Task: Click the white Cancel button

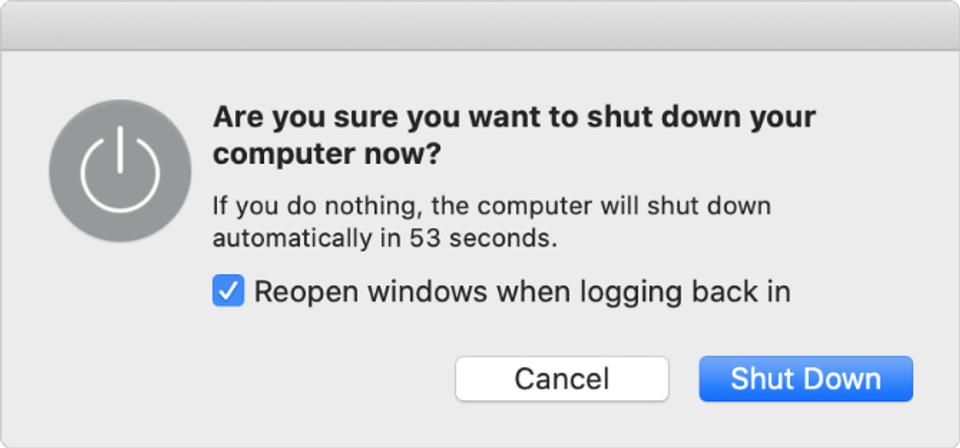Action: pyautogui.click(x=562, y=379)
